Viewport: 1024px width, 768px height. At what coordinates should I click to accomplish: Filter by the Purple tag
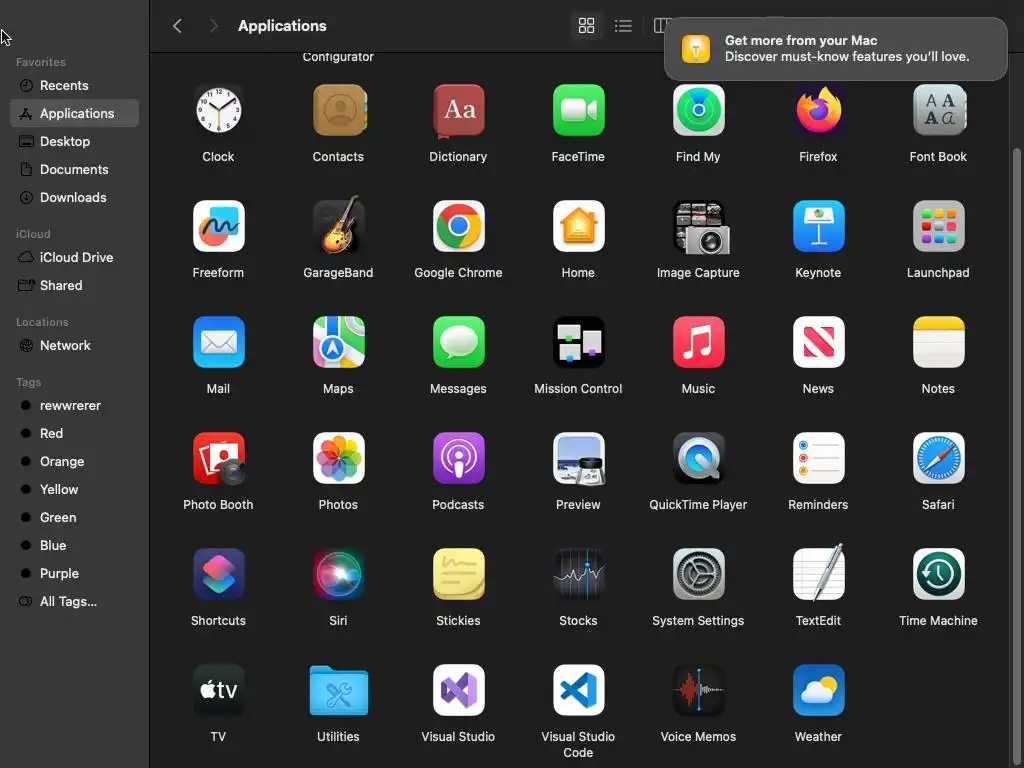tap(74, 573)
